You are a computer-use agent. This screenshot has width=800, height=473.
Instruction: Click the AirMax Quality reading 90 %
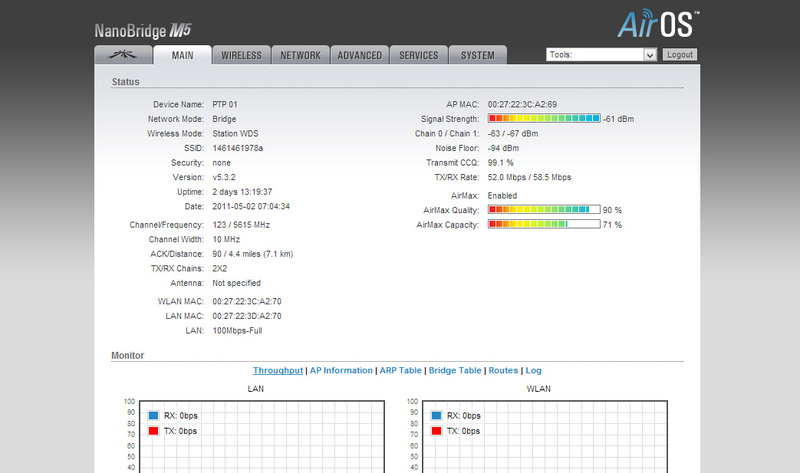[612, 210]
